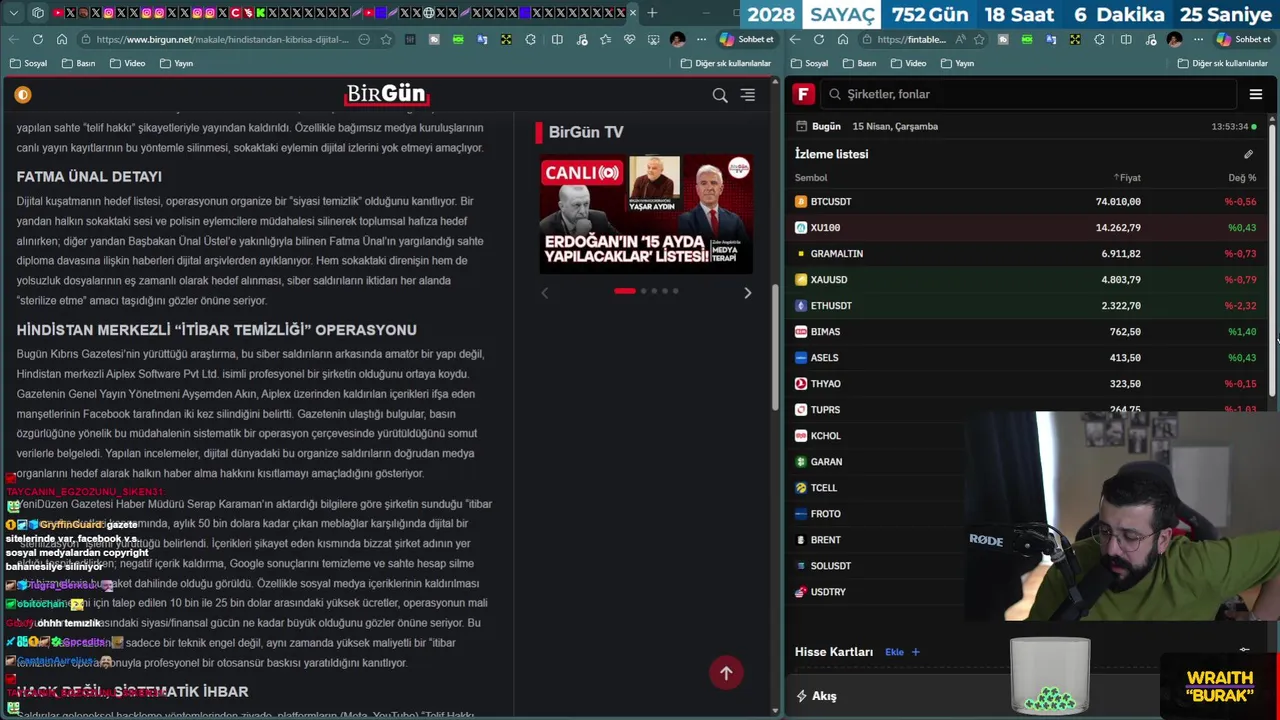The height and width of the screenshot is (720, 1280).
Task: Open the GRAMALTIN watchlist row
Action: tap(1026, 253)
